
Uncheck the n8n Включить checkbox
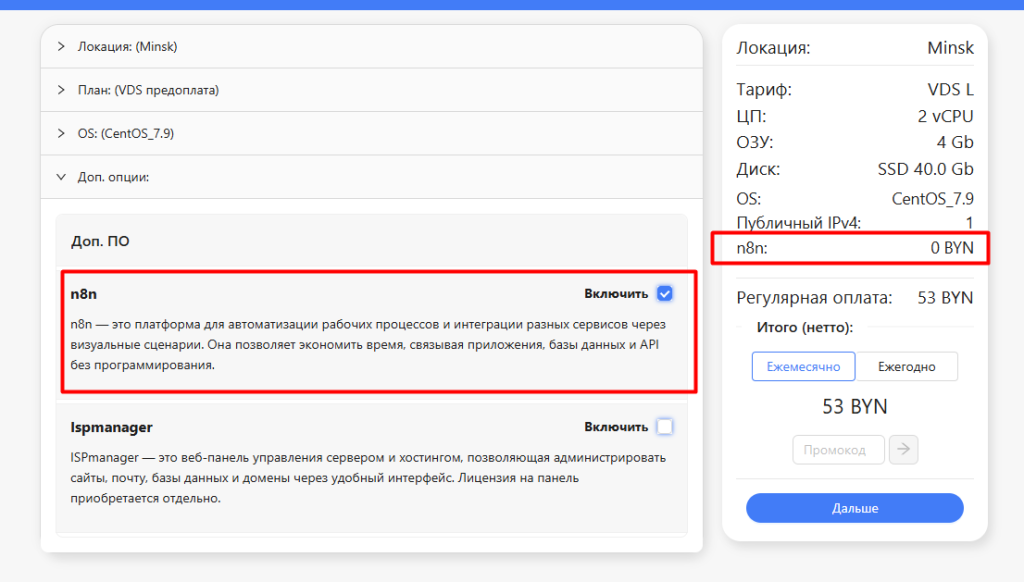665,293
